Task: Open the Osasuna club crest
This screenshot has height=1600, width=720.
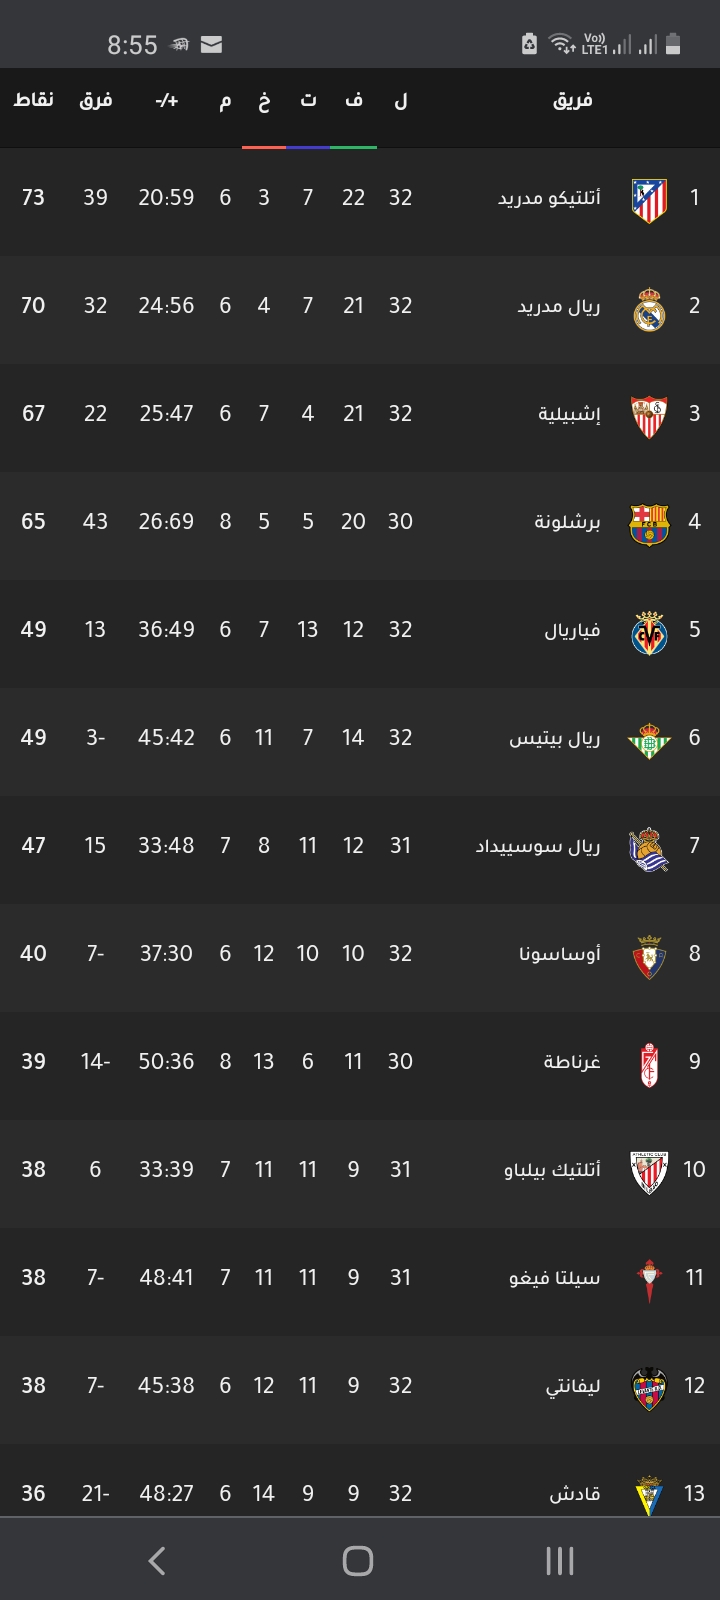Action: point(649,957)
